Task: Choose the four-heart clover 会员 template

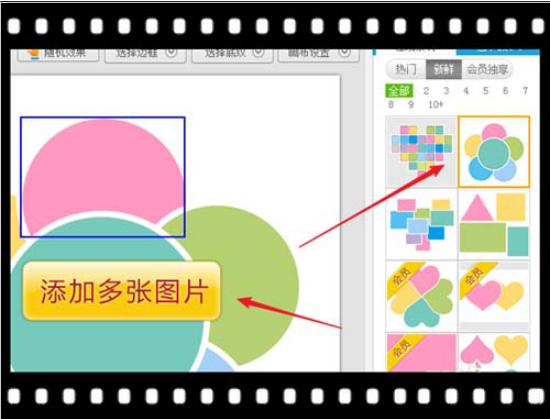Action: coord(421,296)
